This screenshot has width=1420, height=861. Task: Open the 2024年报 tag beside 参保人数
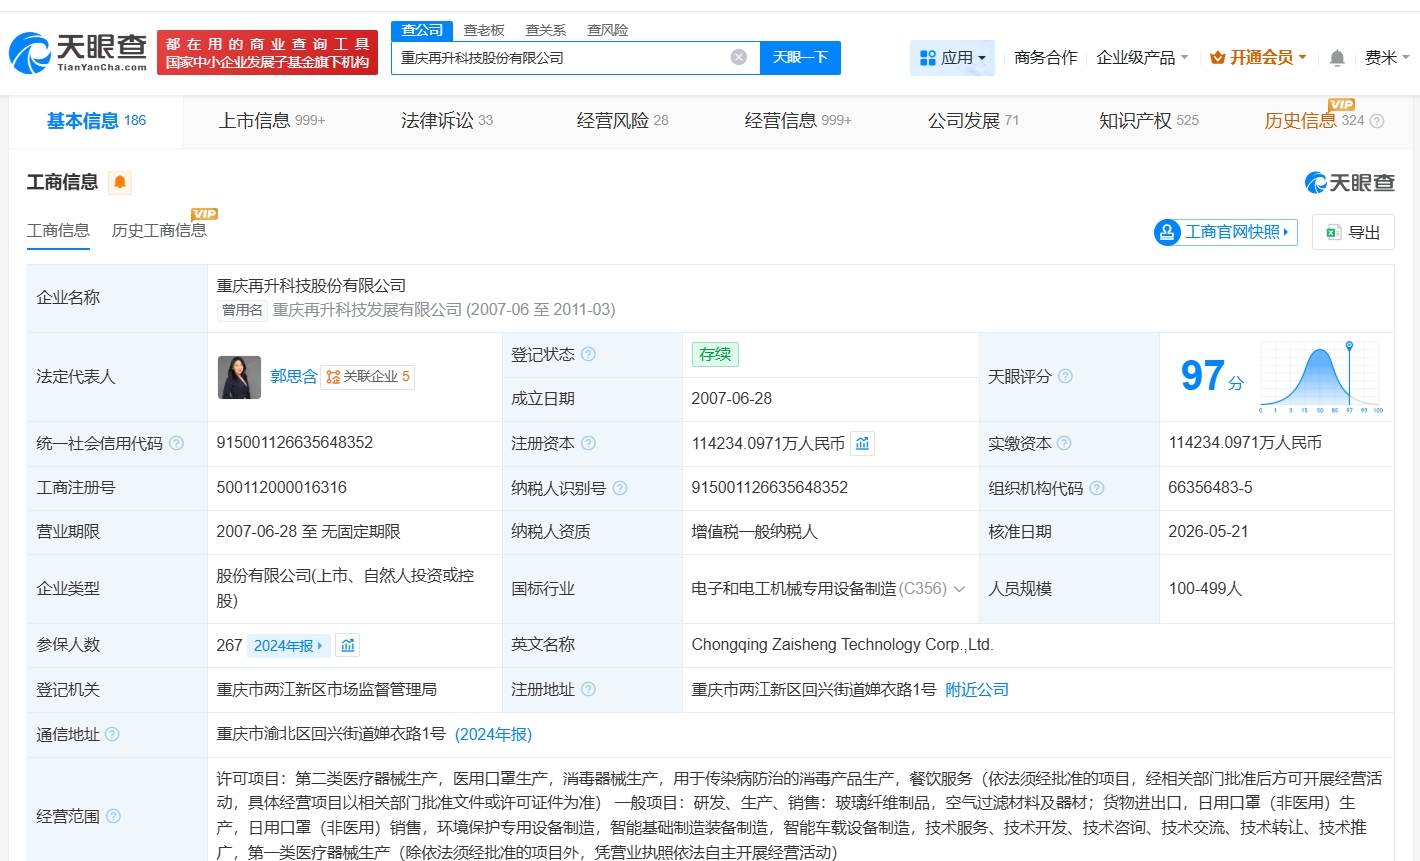click(287, 646)
